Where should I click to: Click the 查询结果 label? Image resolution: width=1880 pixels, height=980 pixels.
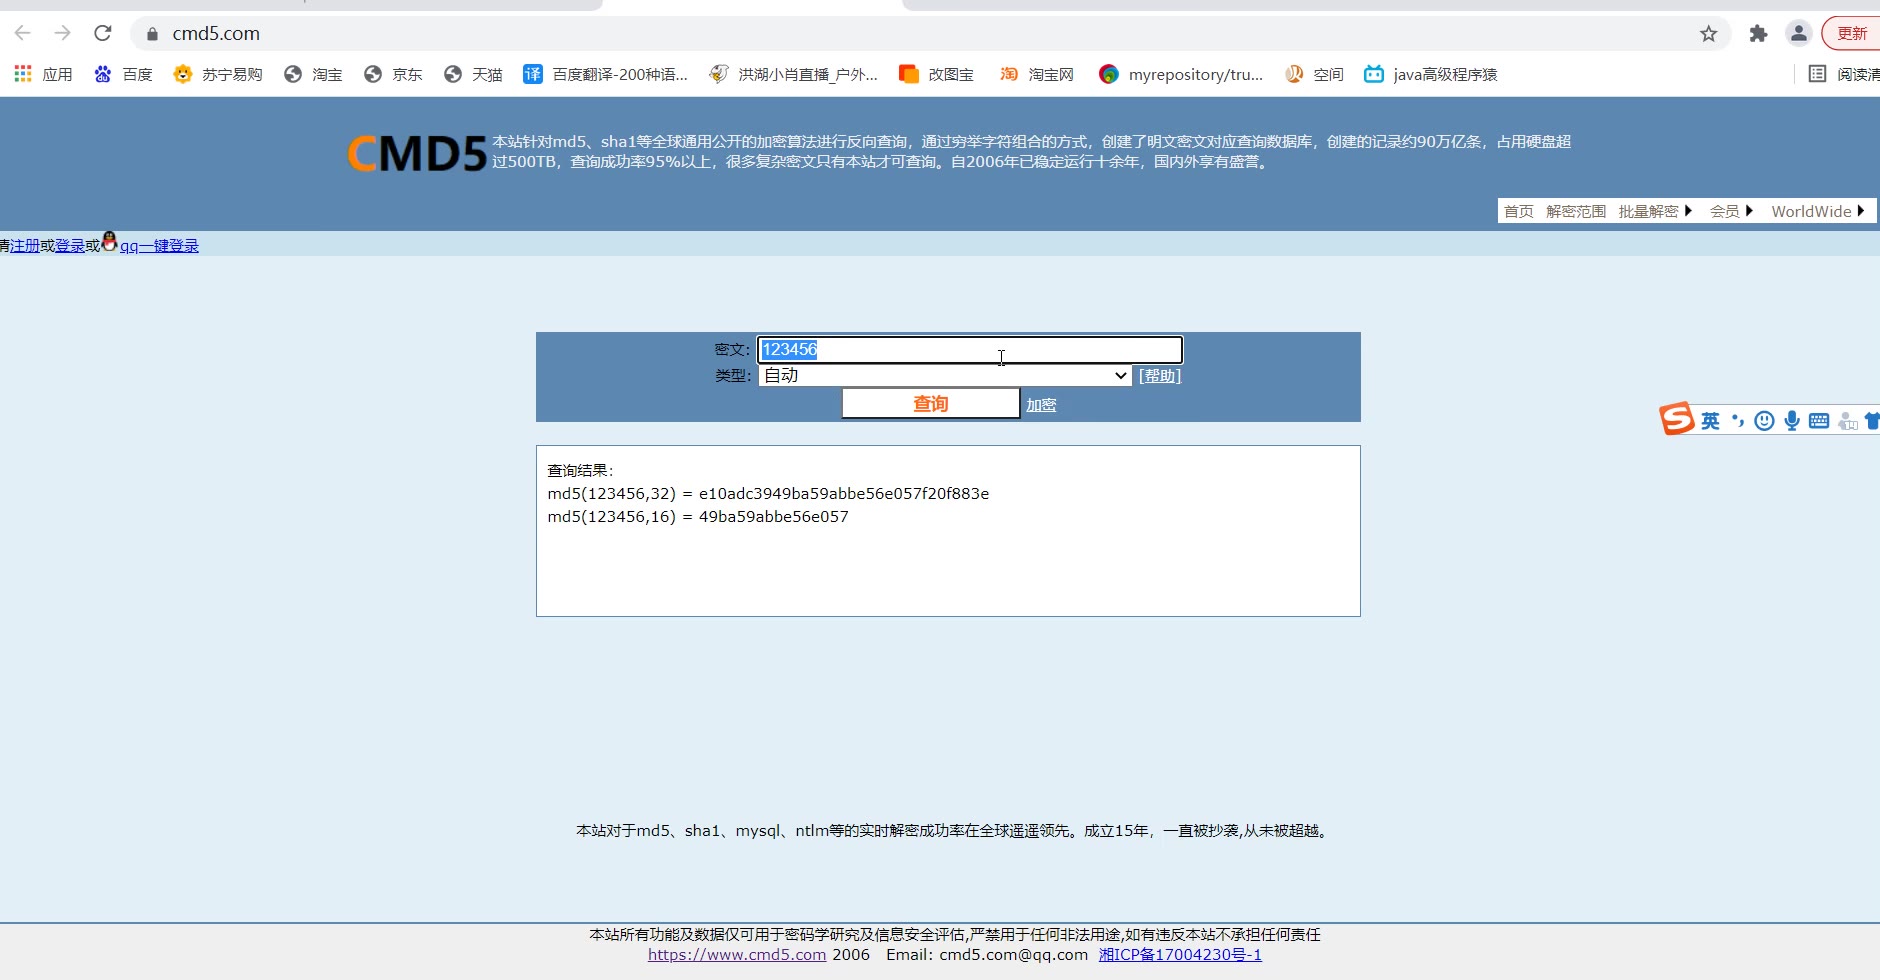(580, 470)
